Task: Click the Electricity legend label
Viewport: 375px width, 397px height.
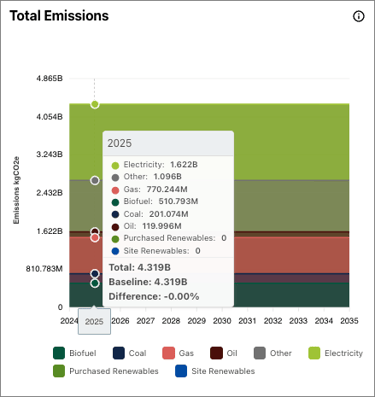Action: tap(344, 353)
